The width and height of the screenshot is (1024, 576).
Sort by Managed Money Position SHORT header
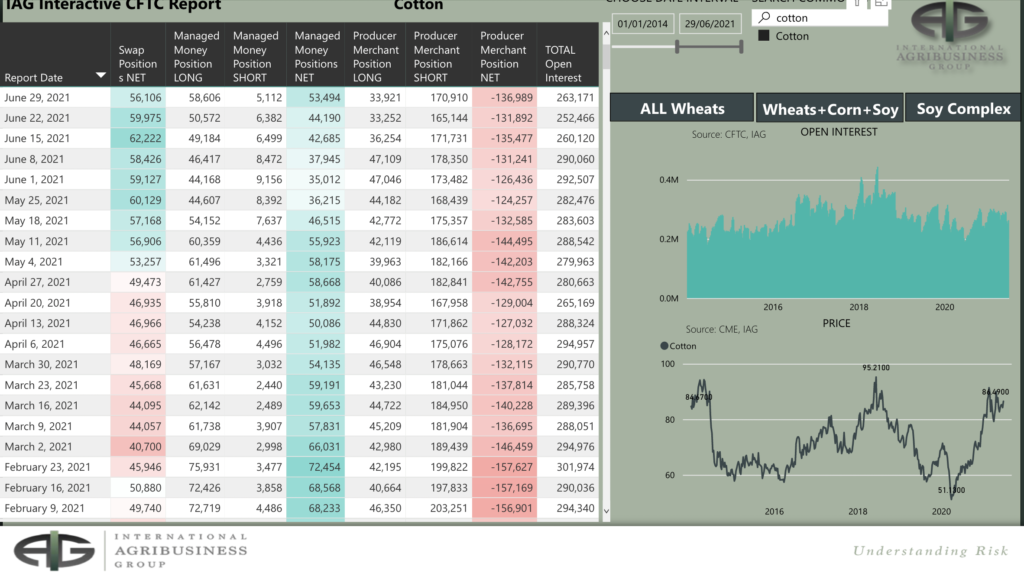[x=255, y=56]
